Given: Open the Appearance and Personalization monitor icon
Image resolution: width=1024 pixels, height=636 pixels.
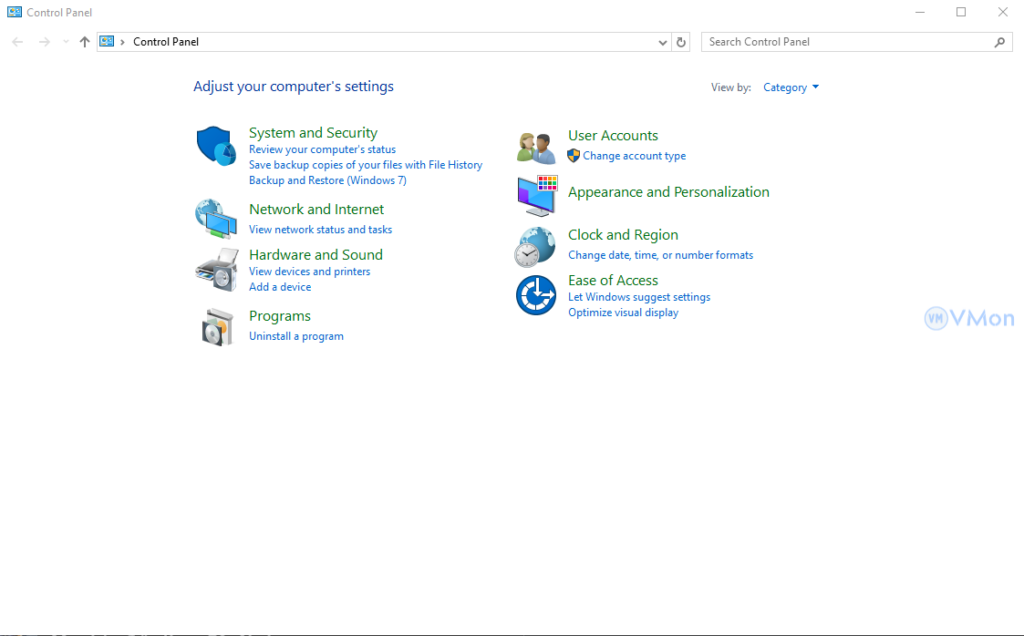Looking at the screenshot, I should click(536, 195).
